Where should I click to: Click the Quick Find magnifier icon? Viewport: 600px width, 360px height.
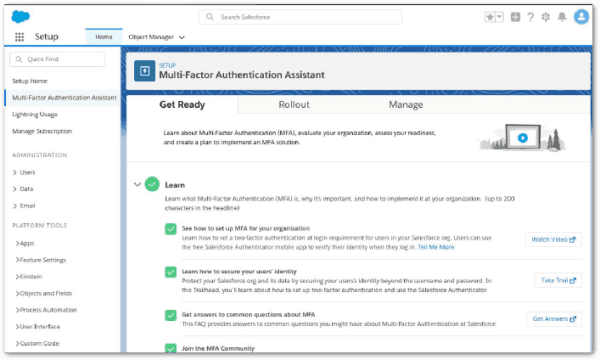click(x=19, y=59)
